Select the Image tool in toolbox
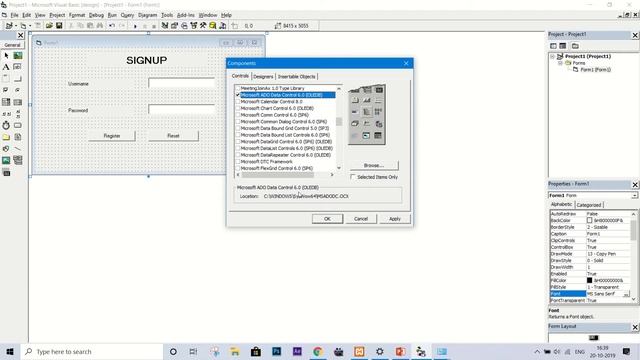This screenshot has height=360, width=640. coord(6,160)
